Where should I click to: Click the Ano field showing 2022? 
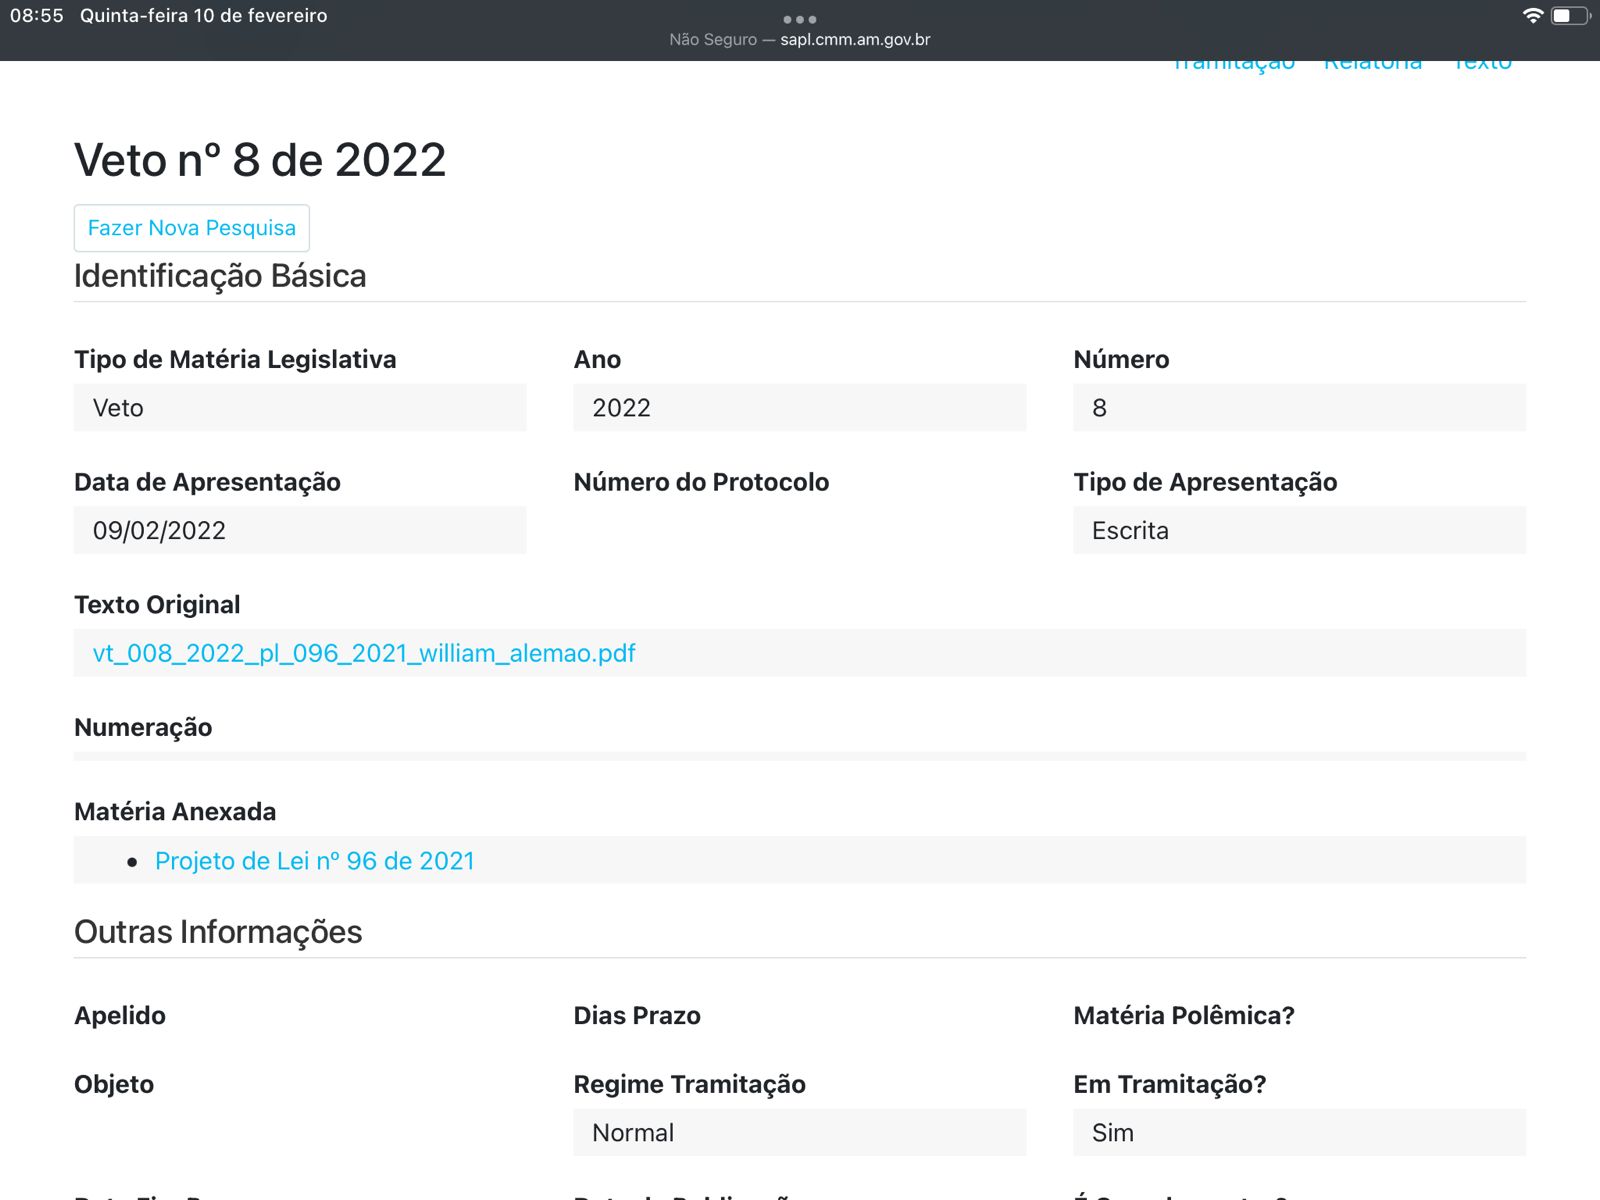click(x=799, y=408)
